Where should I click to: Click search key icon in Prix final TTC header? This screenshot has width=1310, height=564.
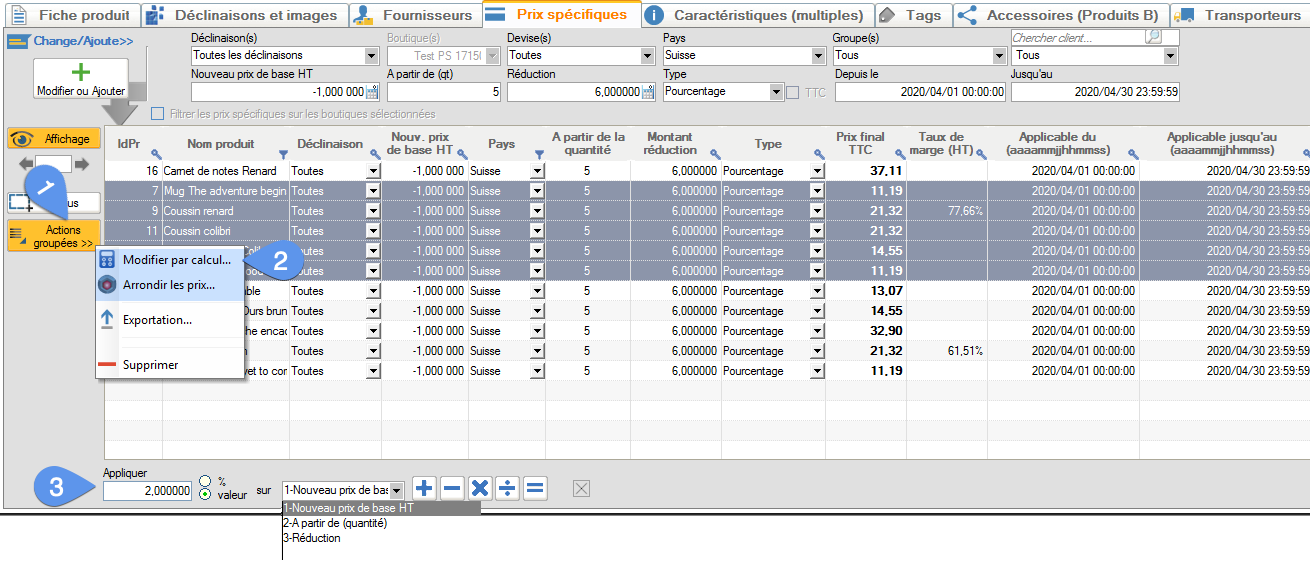(x=900, y=154)
